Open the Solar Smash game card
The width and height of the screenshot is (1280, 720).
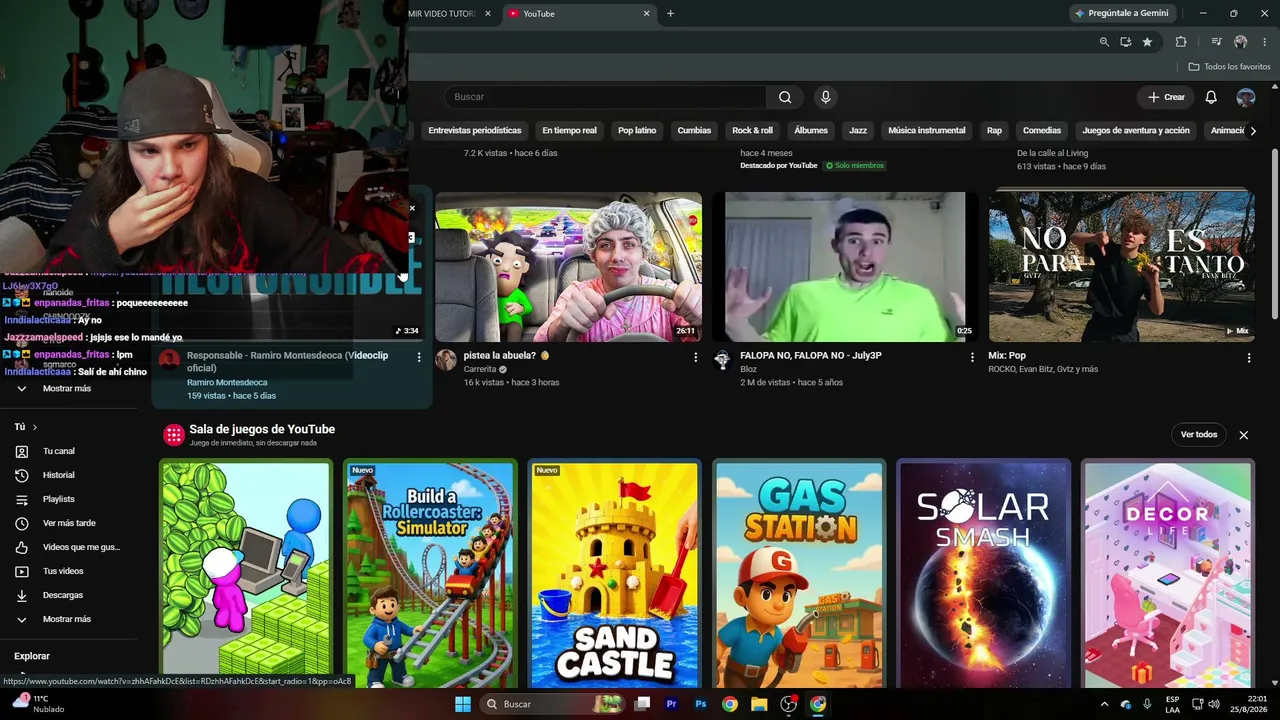coord(983,572)
